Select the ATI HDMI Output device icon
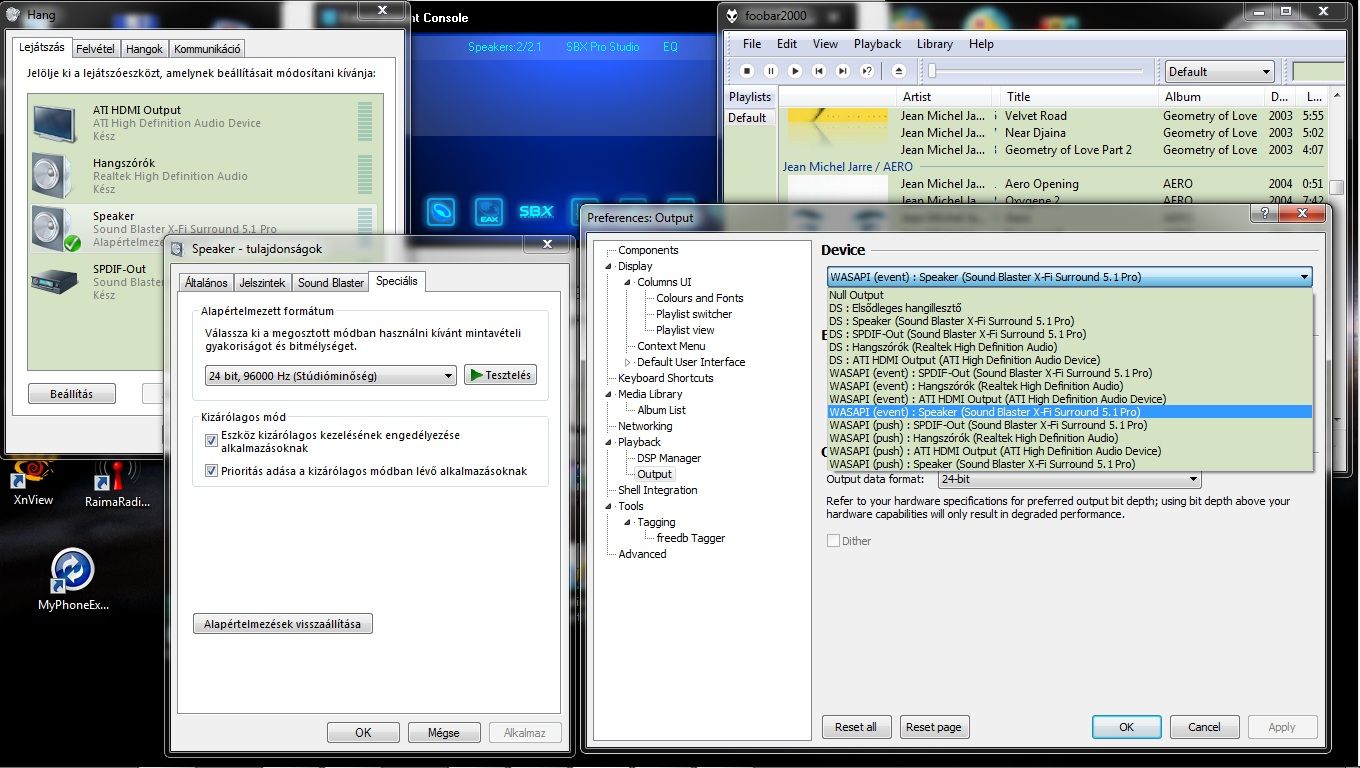The width and height of the screenshot is (1360, 768). click(52, 122)
